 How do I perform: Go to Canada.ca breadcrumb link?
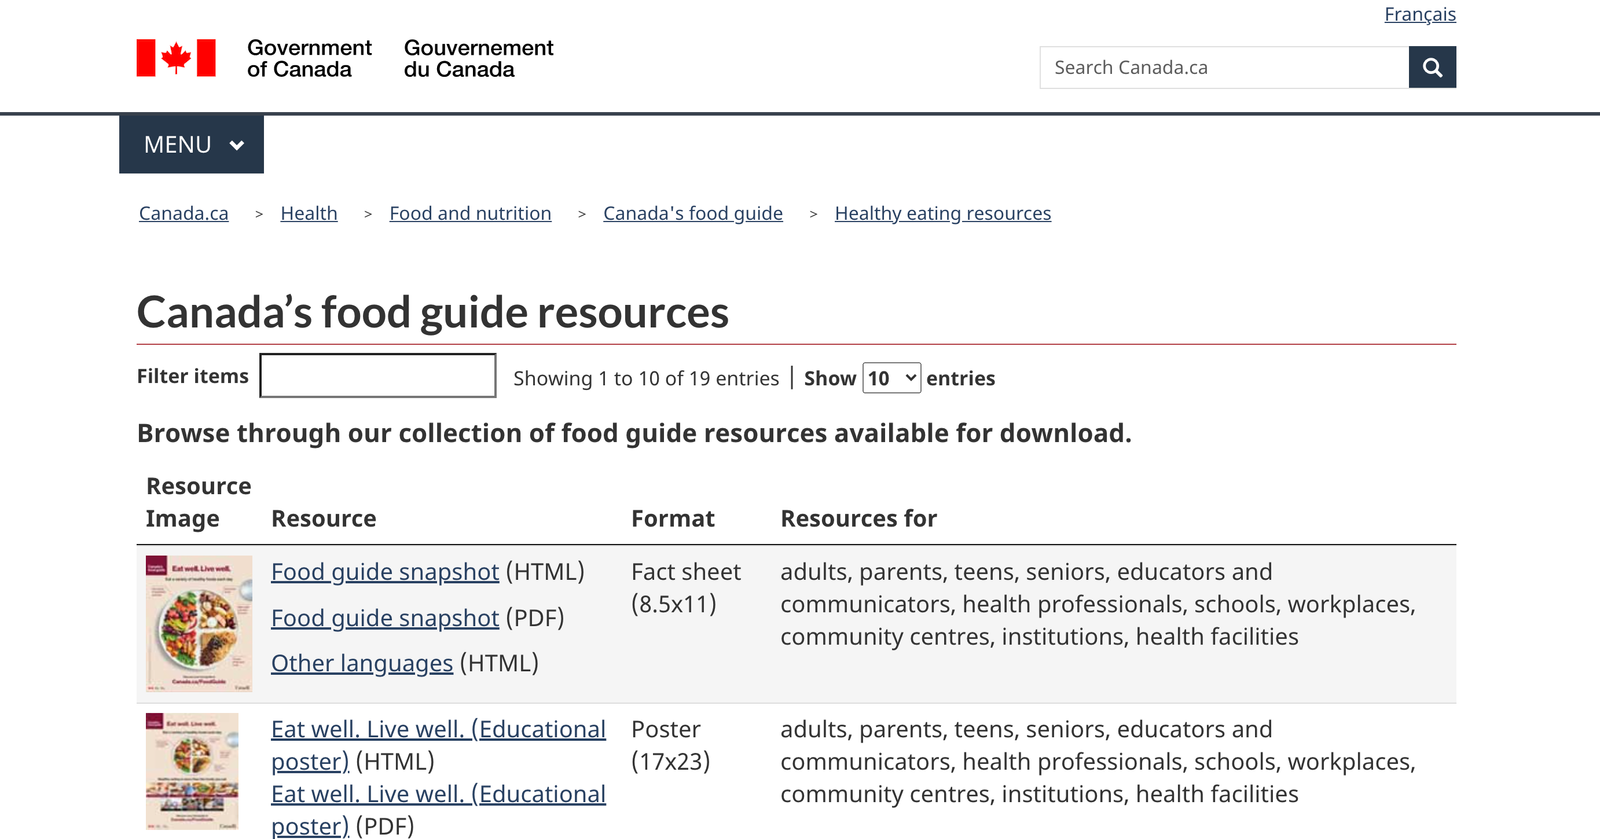point(184,213)
